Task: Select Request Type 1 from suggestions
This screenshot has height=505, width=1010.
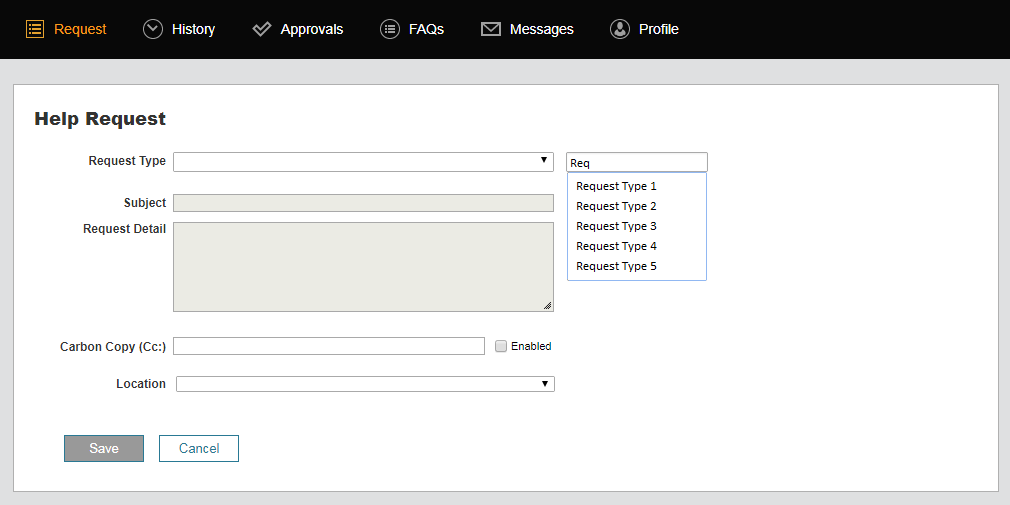Action: 616,186
